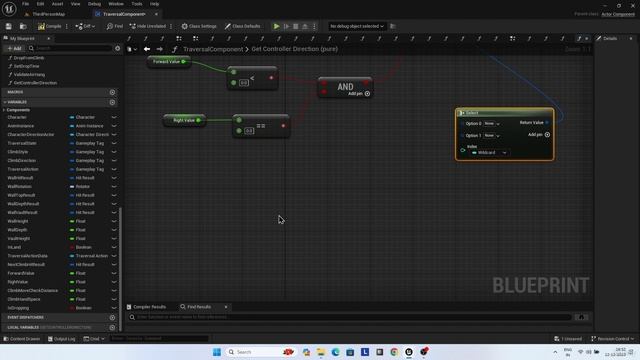Image resolution: width=640 pixels, height=360 pixels.
Task: Close the TraversalComponent tab
Action: click(156, 14)
